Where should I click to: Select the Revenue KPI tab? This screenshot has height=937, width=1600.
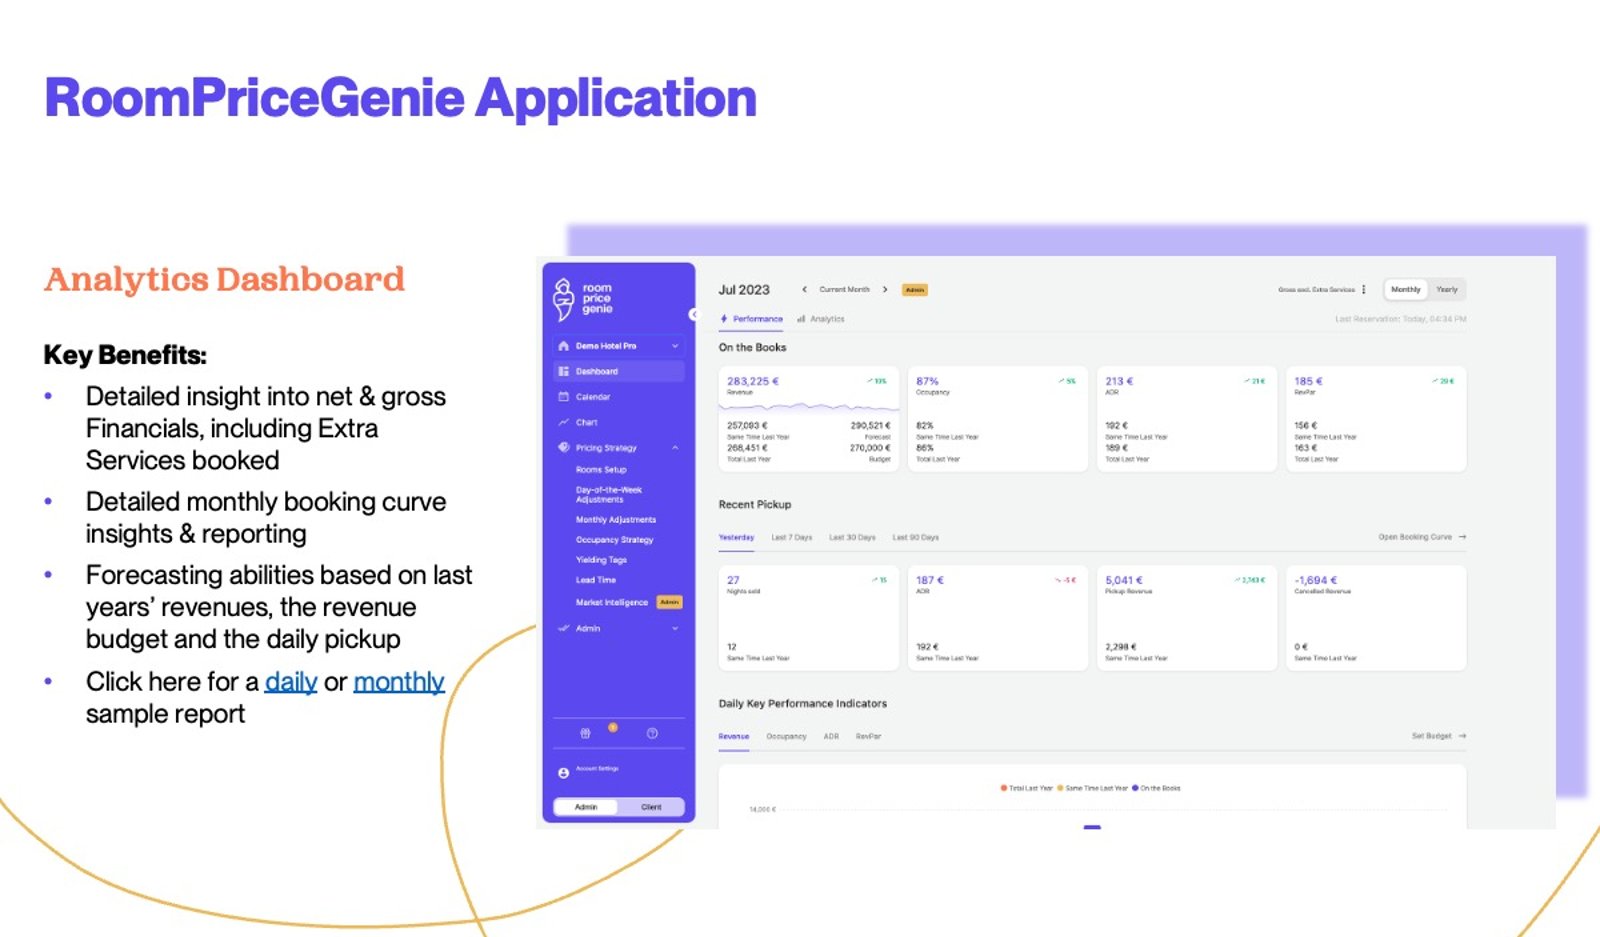[x=734, y=736]
